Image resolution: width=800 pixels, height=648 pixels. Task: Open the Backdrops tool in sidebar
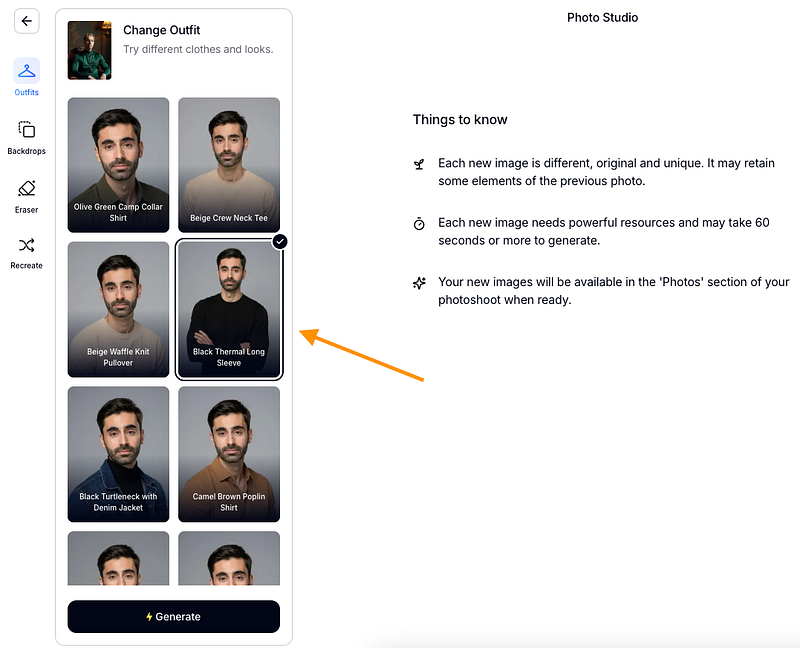pyautogui.click(x=27, y=130)
